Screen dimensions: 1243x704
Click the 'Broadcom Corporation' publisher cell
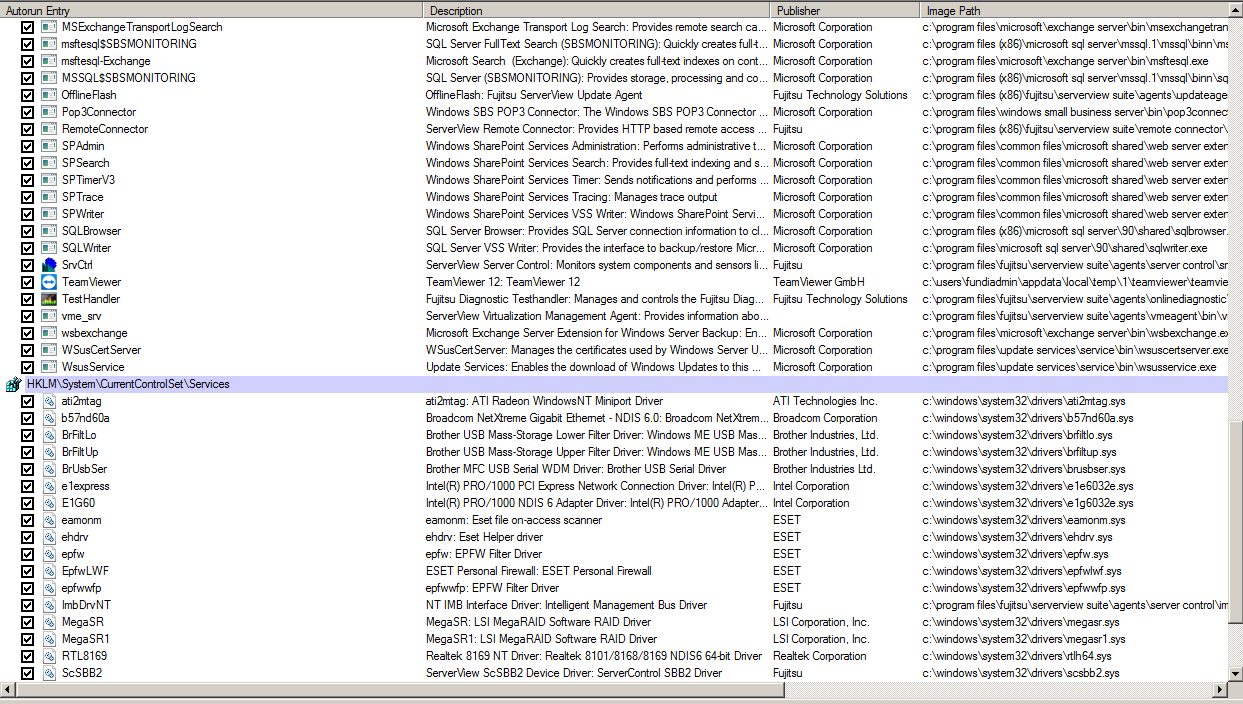click(x=825, y=418)
